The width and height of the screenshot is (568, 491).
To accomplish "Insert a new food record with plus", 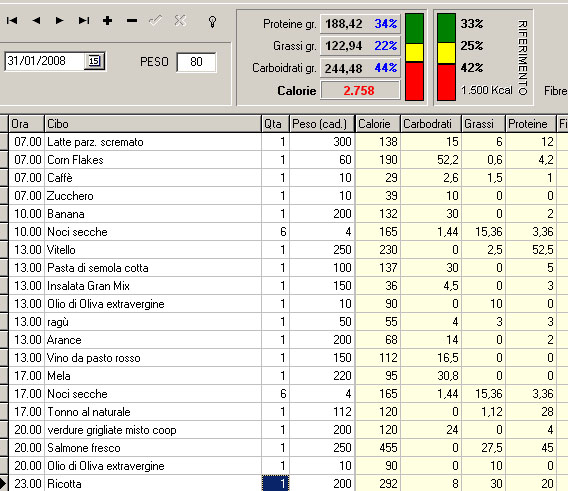I will (x=107, y=21).
